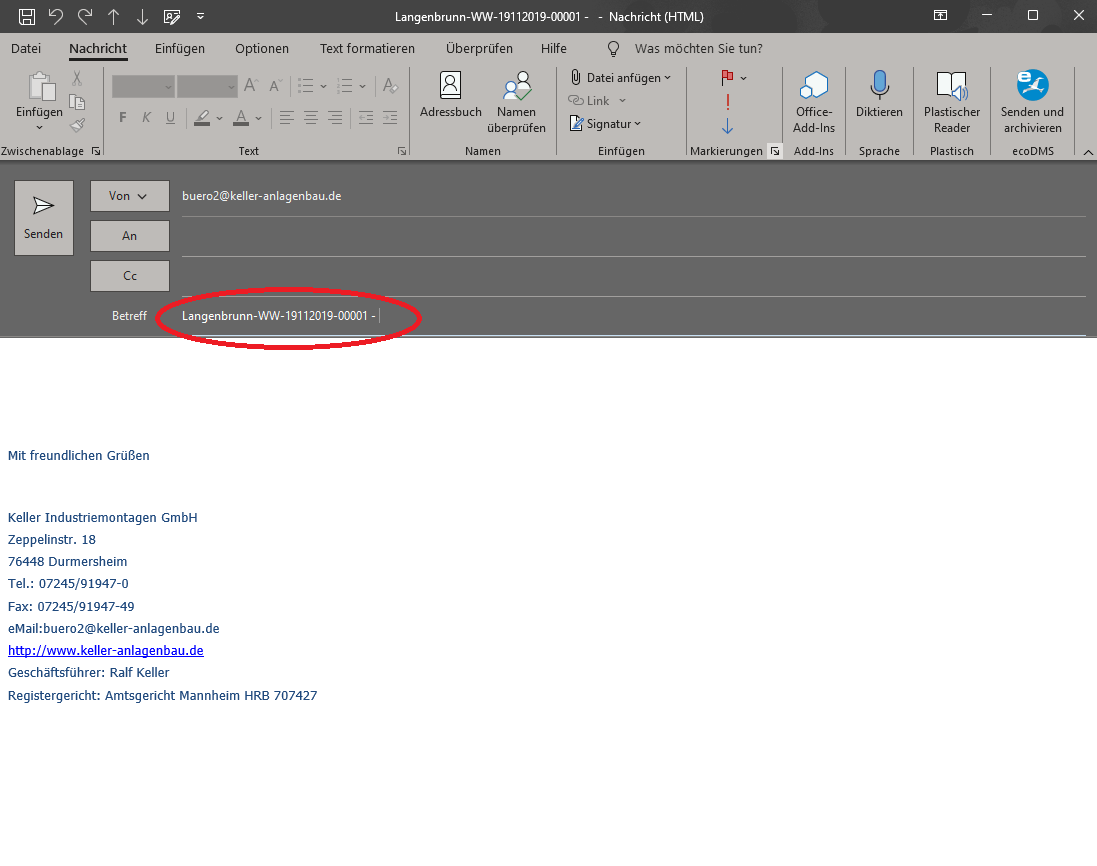
Task: Save the message with the floppy disk icon
Action: (x=27, y=16)
